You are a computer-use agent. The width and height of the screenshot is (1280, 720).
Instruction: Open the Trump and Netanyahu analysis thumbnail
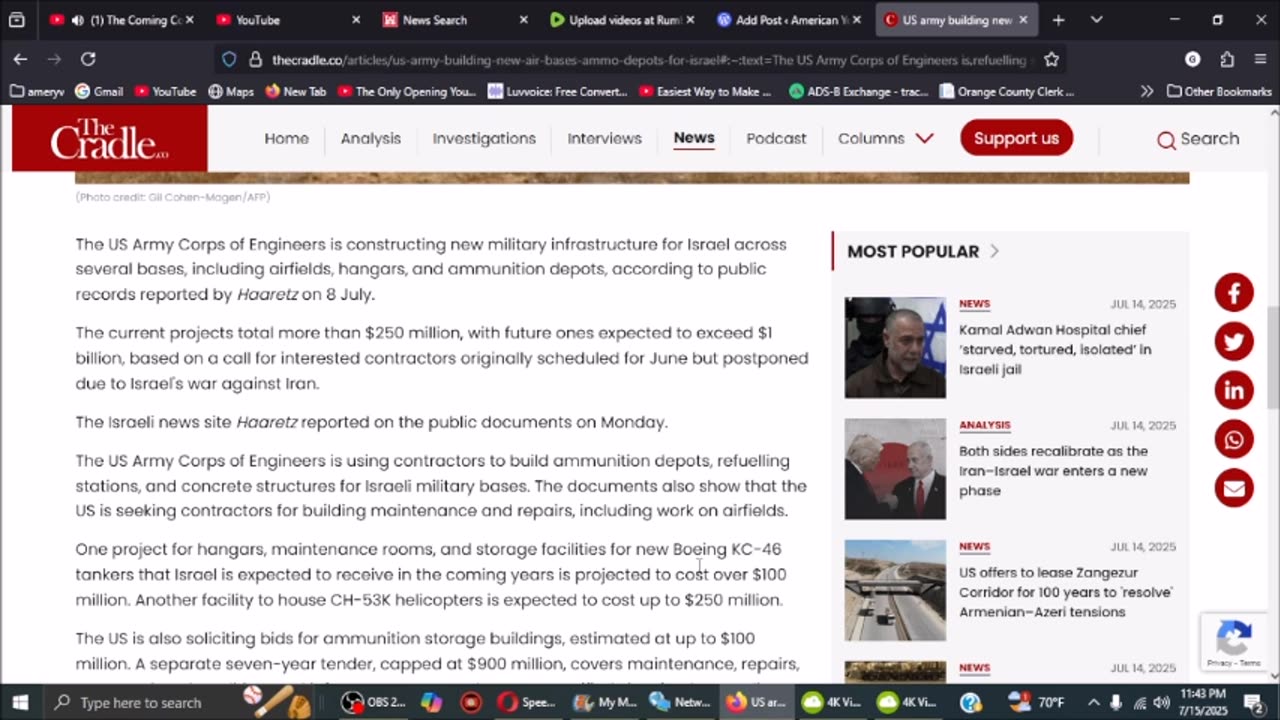click(895, 469)
